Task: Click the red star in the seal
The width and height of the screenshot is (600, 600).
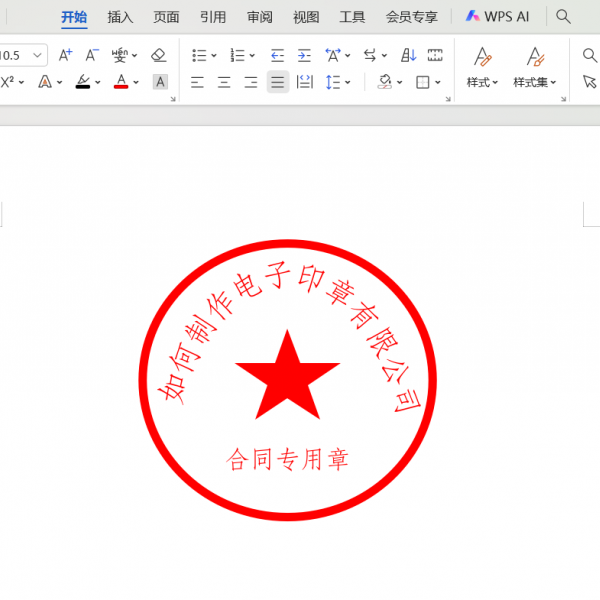Action: [x=287, y=378]
